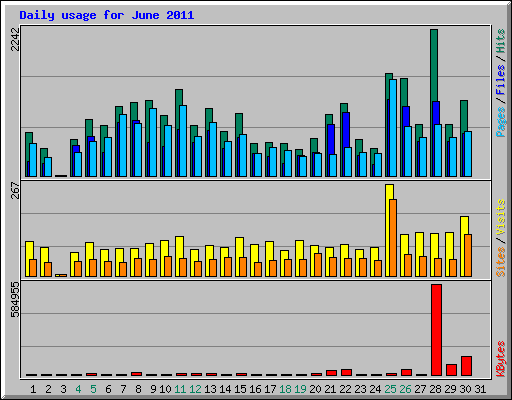Screen dimensions: 512x400
Task: Click the green Hits bar for day 11
Action: pyautogui.click(x=179, y=97)
